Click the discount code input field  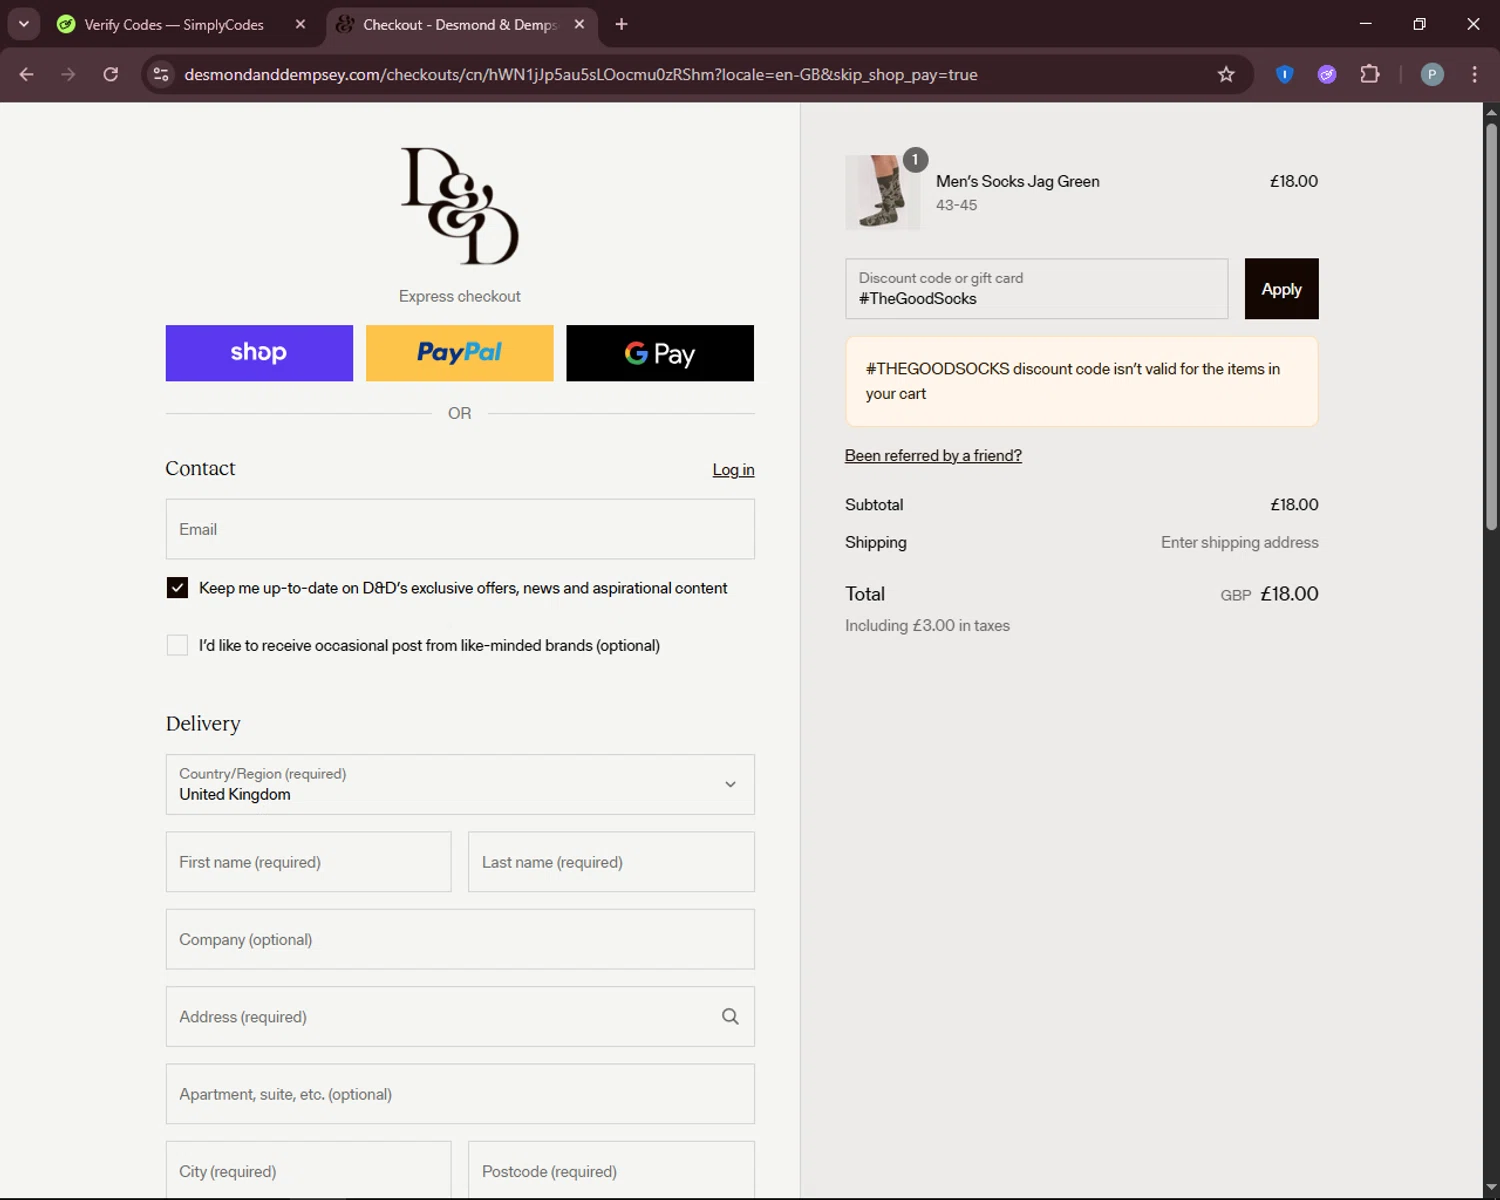1036,289
